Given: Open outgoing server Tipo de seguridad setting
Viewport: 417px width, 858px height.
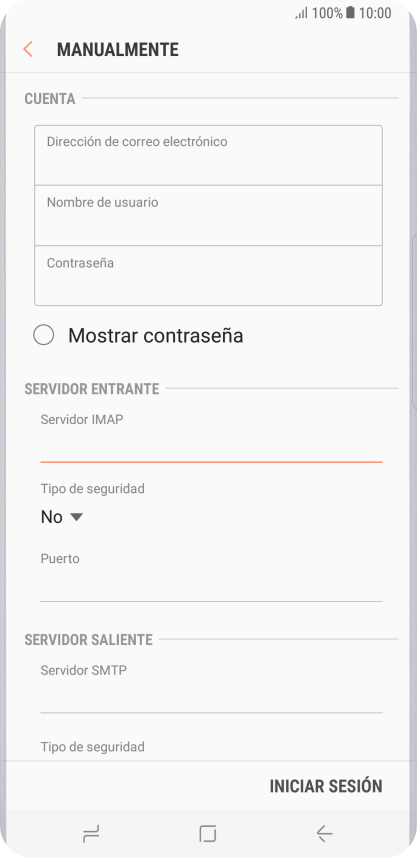Looking at the screenshot, I should point(92,746).
